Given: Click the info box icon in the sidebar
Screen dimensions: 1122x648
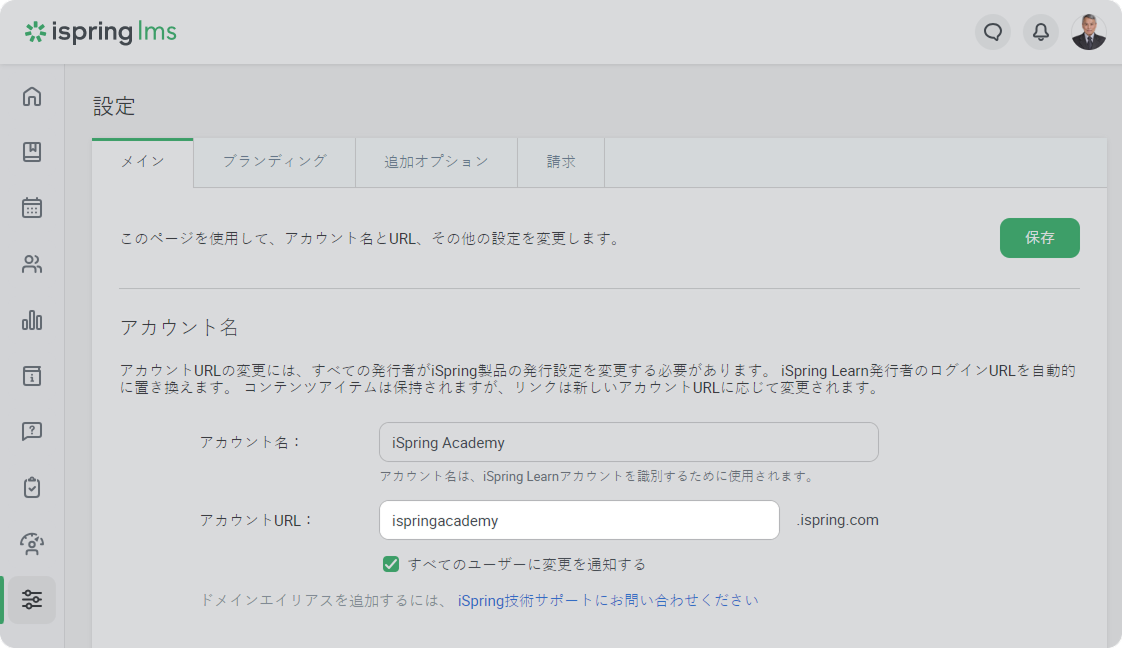Looking at the screenshot, I should point(32,376).
